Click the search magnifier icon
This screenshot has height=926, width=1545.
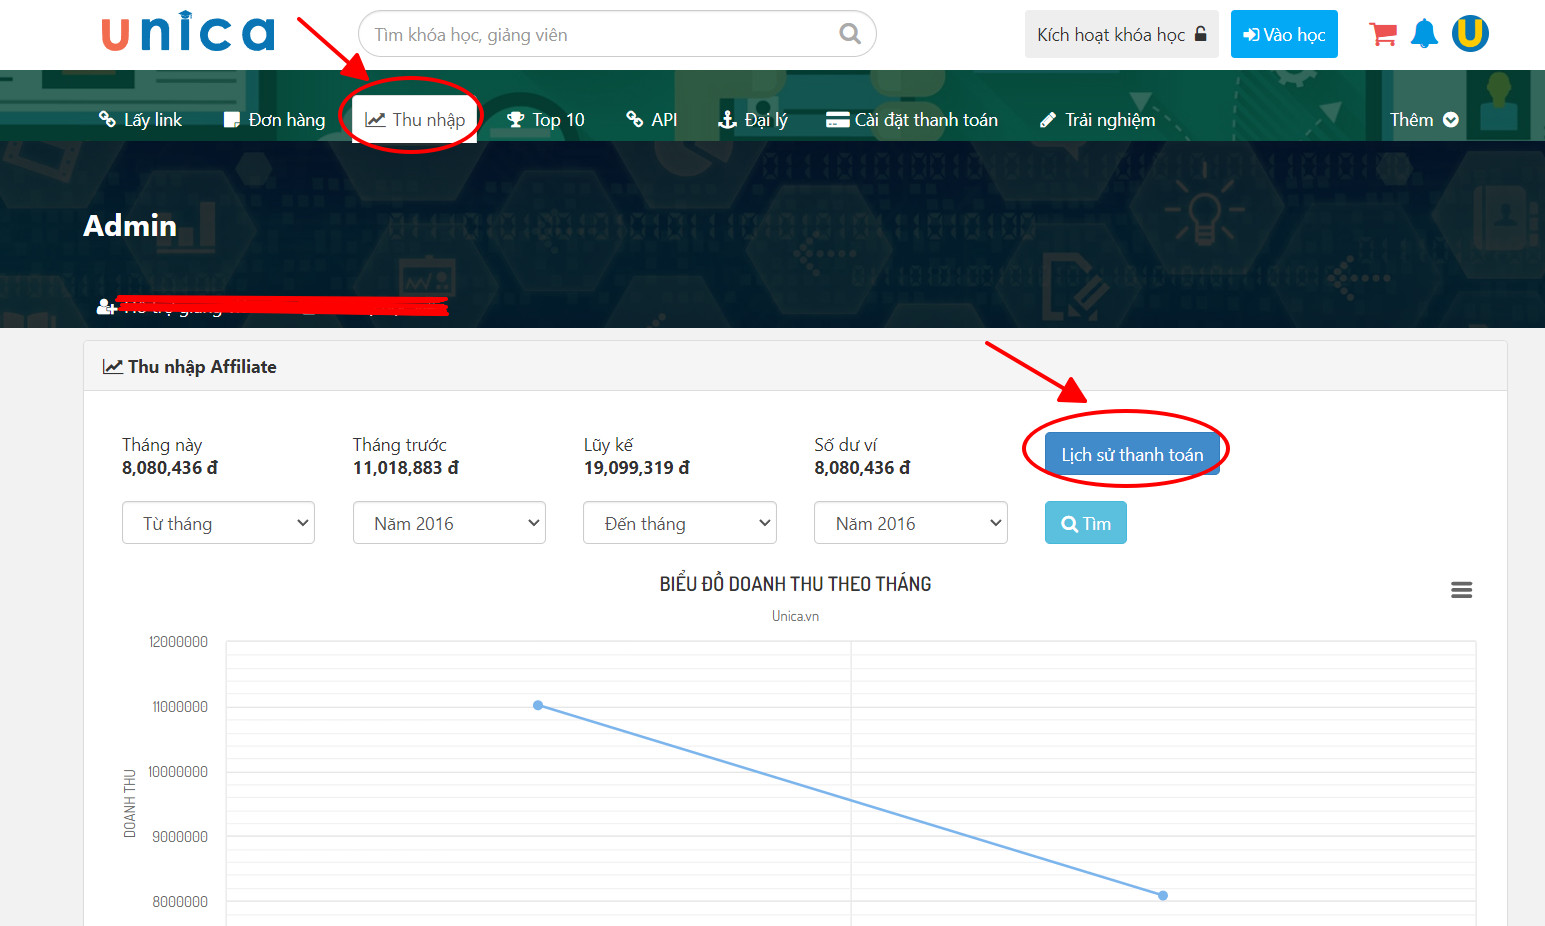tap(850, 34)
